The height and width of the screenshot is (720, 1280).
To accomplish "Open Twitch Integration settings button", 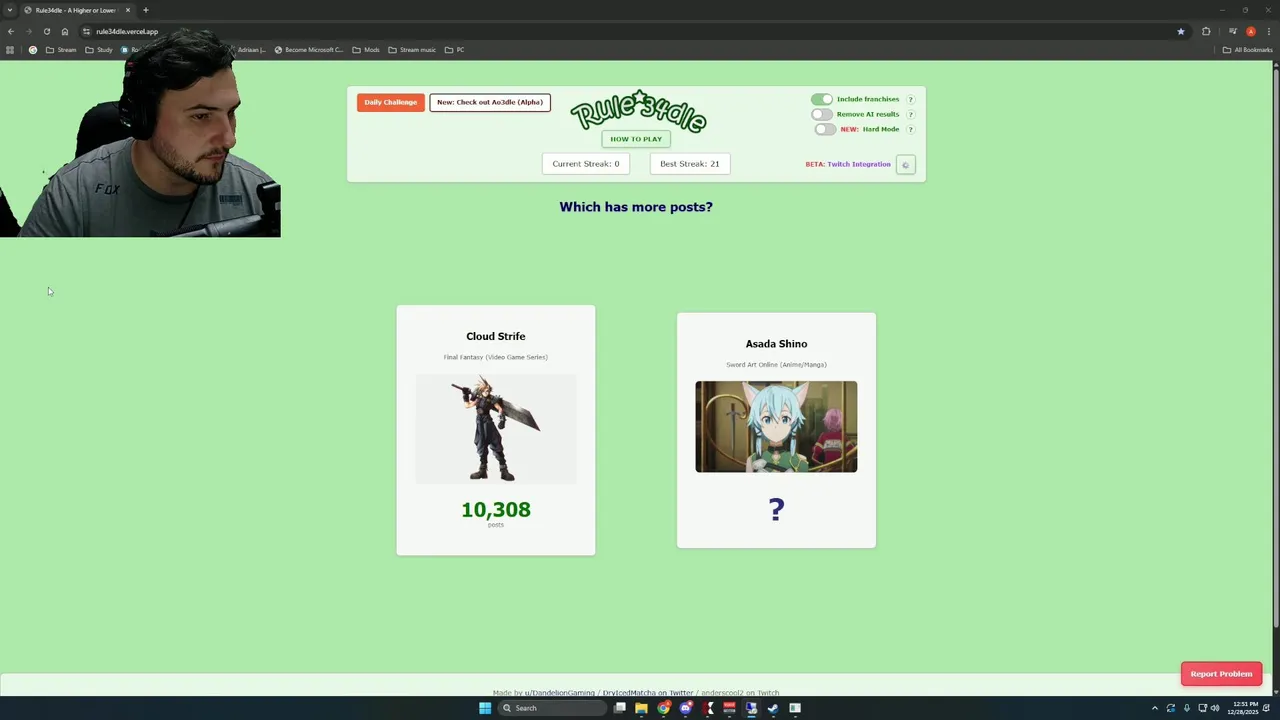I will (x=905, y=165).
